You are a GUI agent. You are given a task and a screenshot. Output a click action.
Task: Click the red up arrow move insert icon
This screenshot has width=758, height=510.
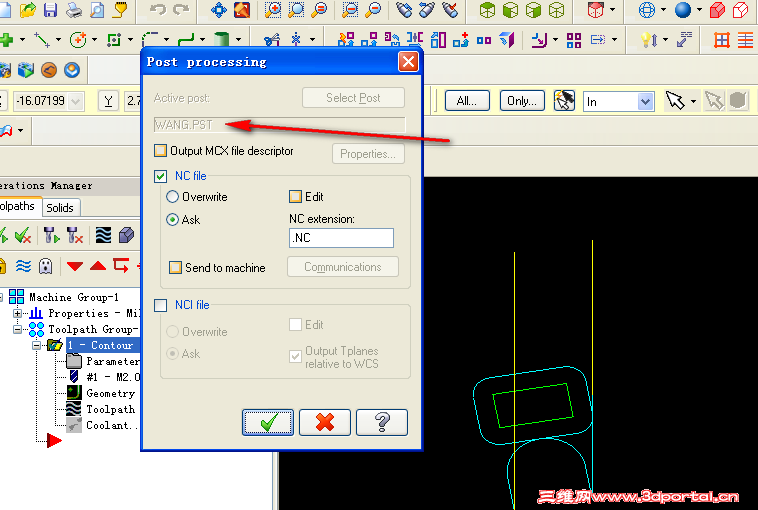click(x=98, y=266)
